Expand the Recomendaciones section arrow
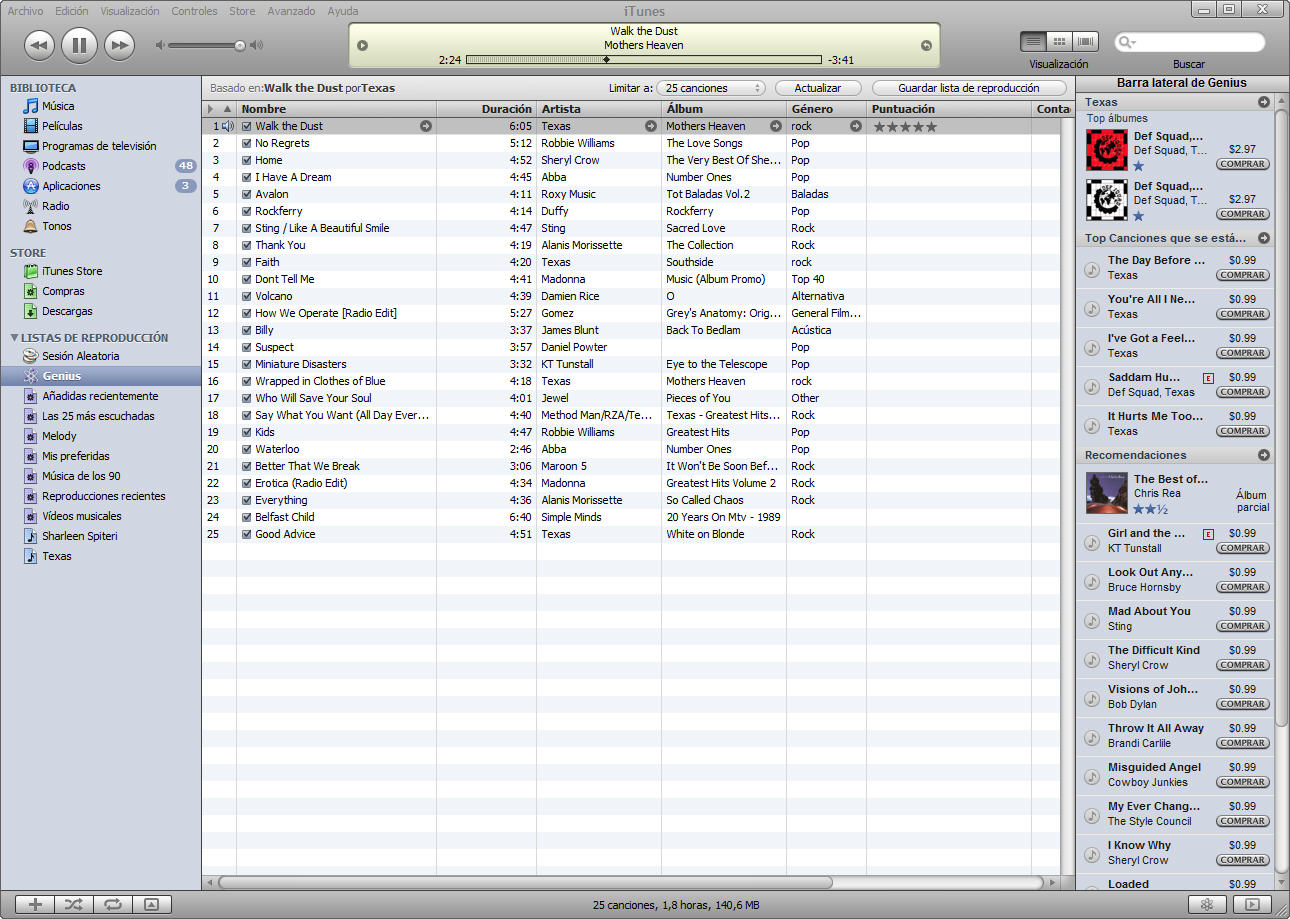This screenshot has height=919, width=1290. coord(1264,455)
